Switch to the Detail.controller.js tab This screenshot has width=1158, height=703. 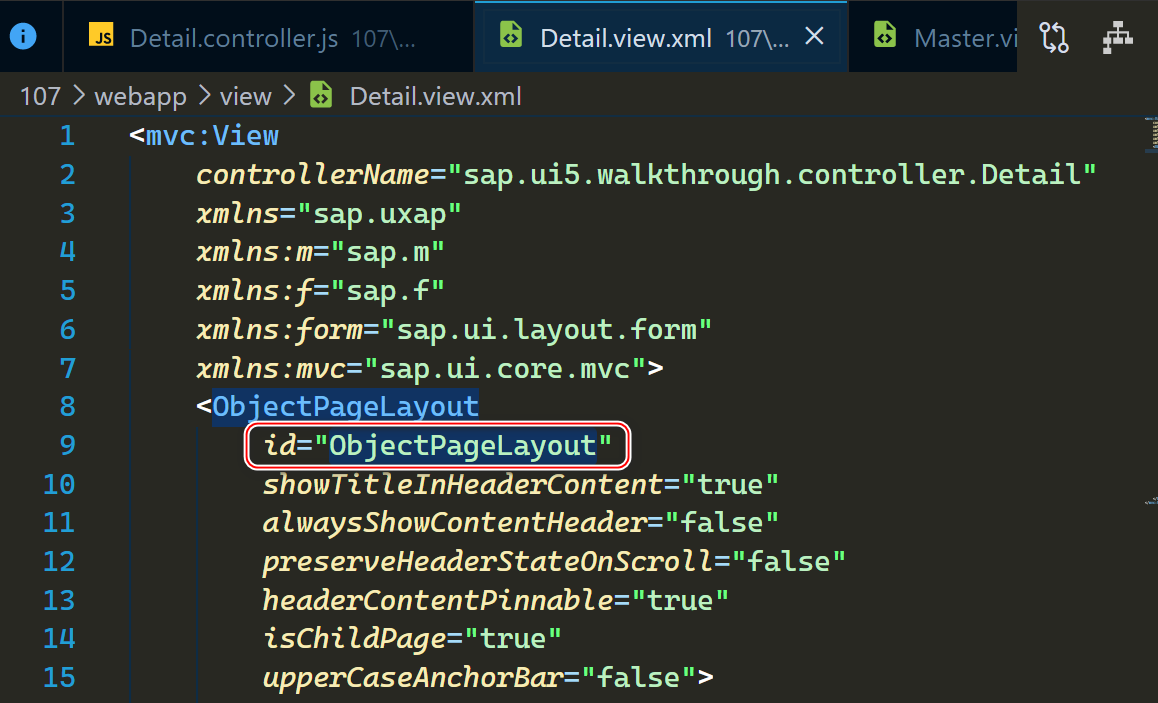click(268, 37)
